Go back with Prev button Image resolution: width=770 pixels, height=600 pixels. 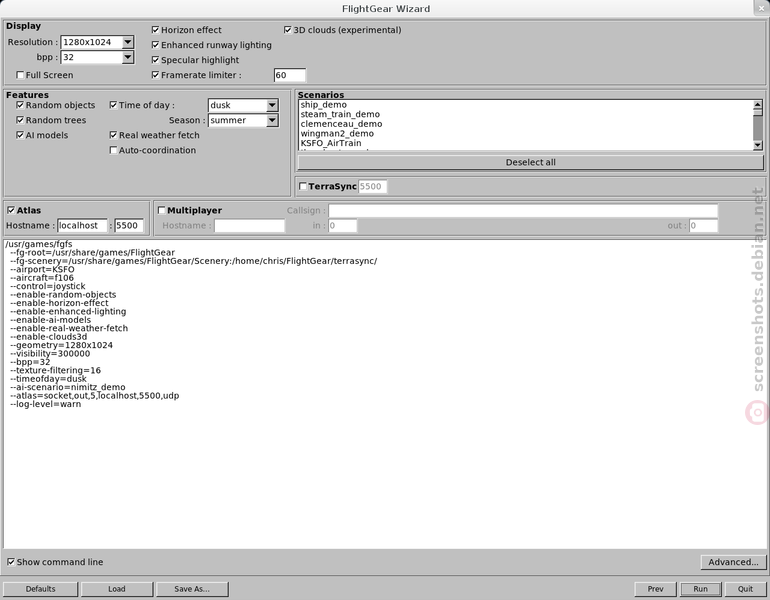[656, 589]
